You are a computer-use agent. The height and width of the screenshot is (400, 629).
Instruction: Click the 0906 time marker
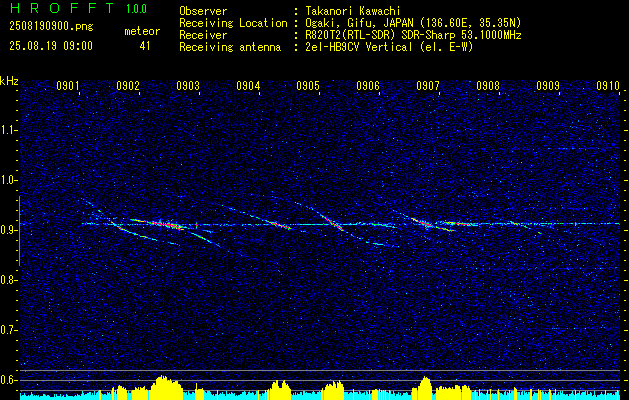pos(368,86)
